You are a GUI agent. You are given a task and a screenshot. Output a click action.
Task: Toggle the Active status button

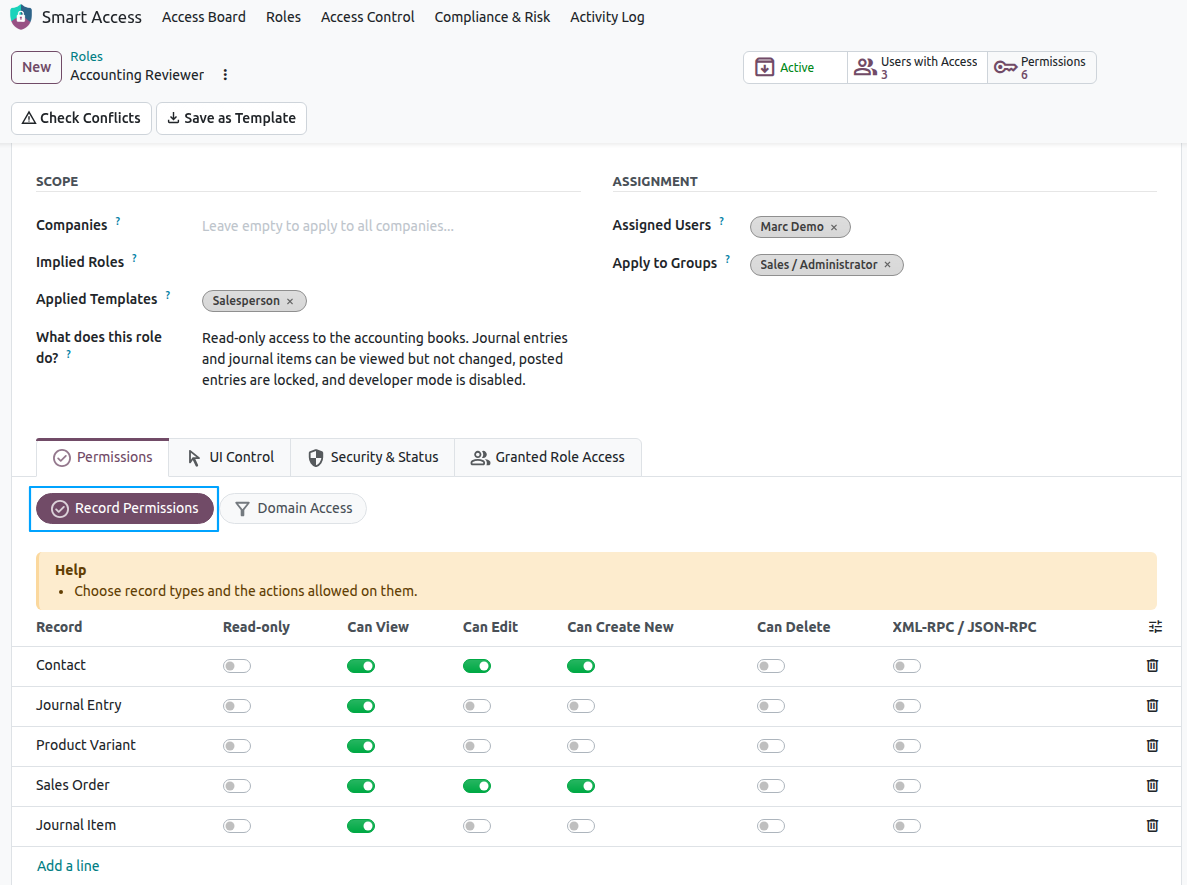click(x=795, y=67)
